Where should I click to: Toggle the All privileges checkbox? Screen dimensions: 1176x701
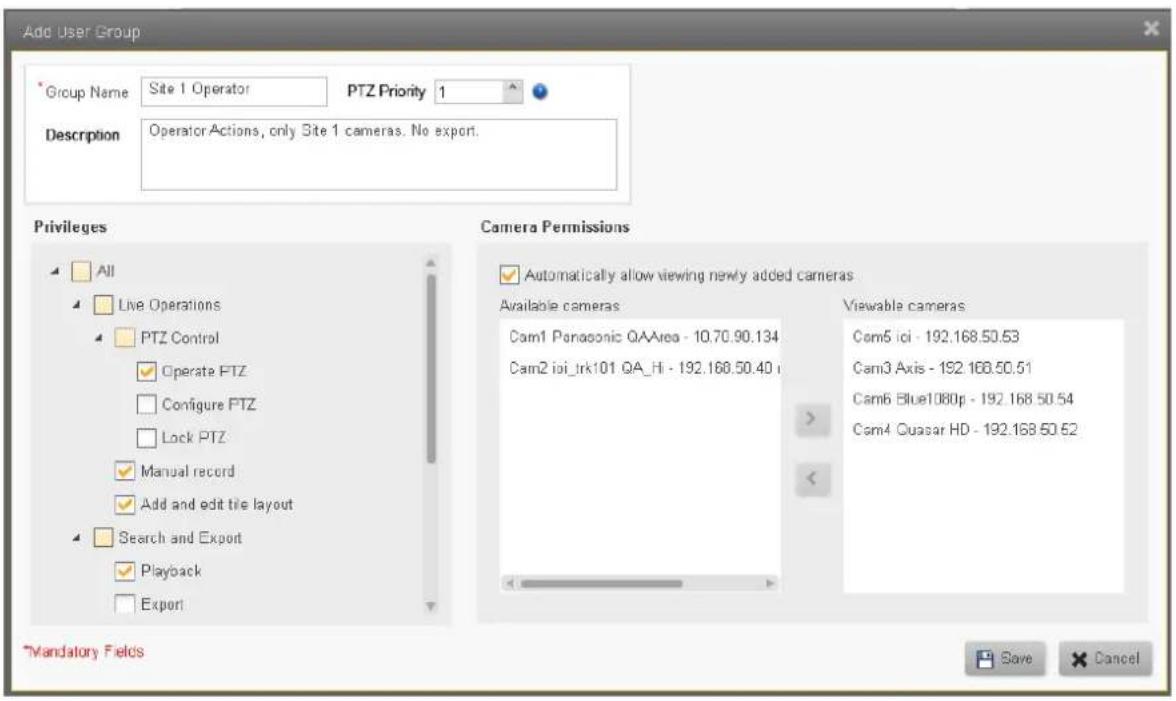80,271
